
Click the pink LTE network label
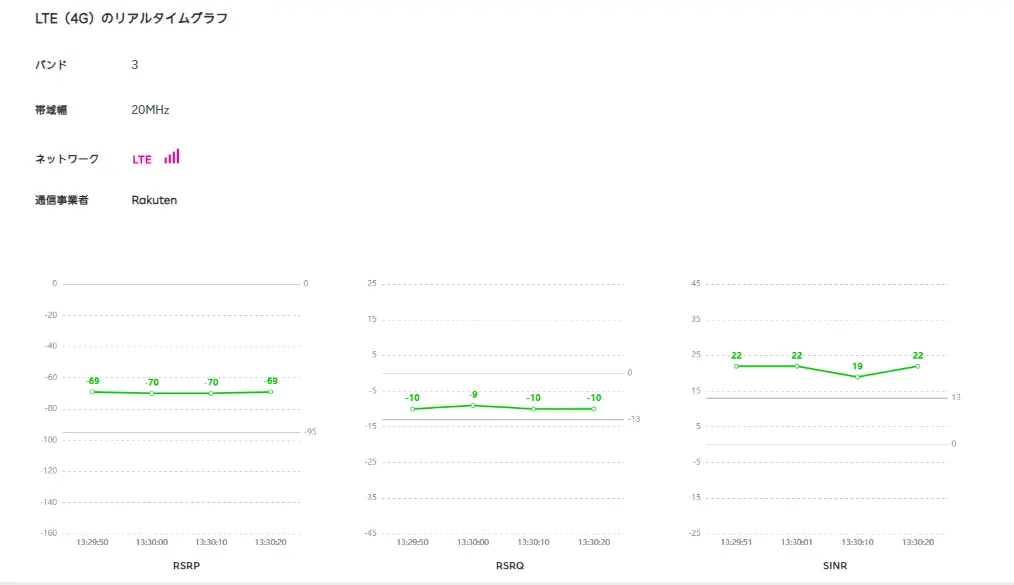tap(142, 159)
